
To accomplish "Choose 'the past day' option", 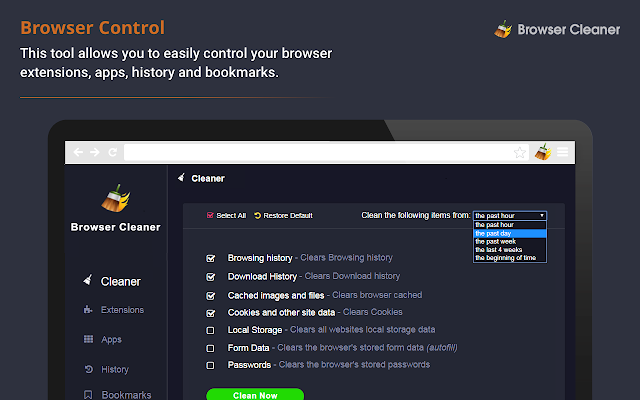I will [509, 233].
